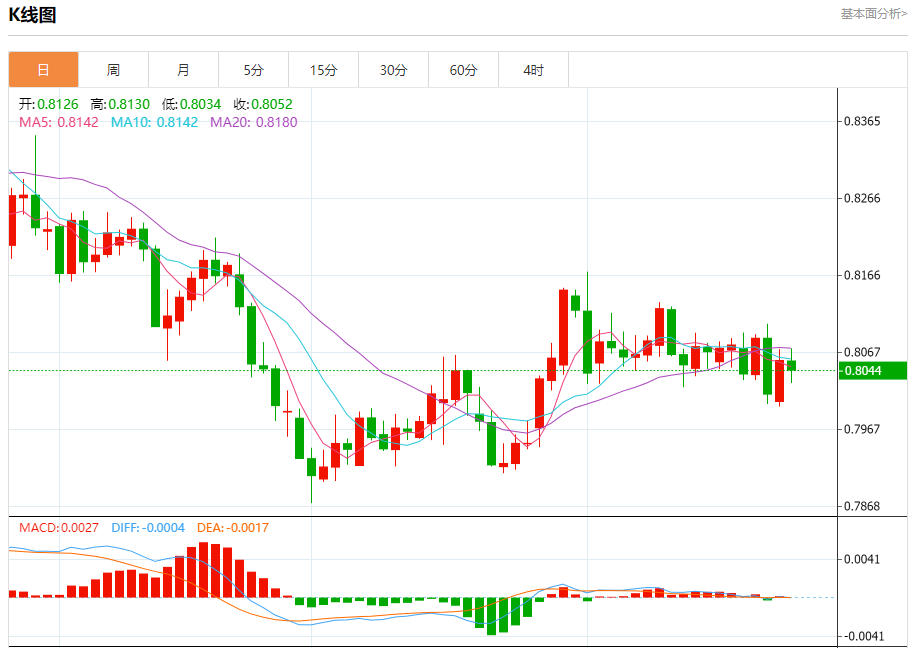The height and width of the screenshot is (648, 912).
Task: Click the 0.0041 MACD axis label
Action: tap(862, 560)
